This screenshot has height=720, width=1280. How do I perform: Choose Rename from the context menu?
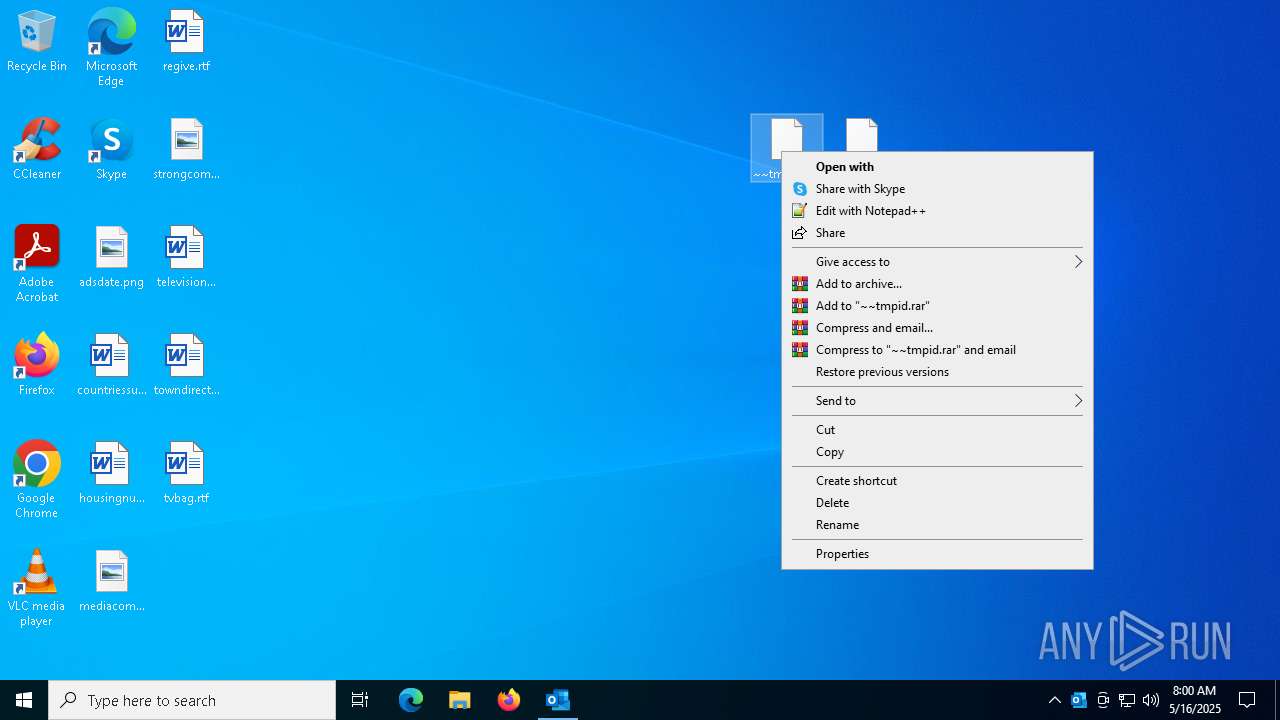(937, 525)
